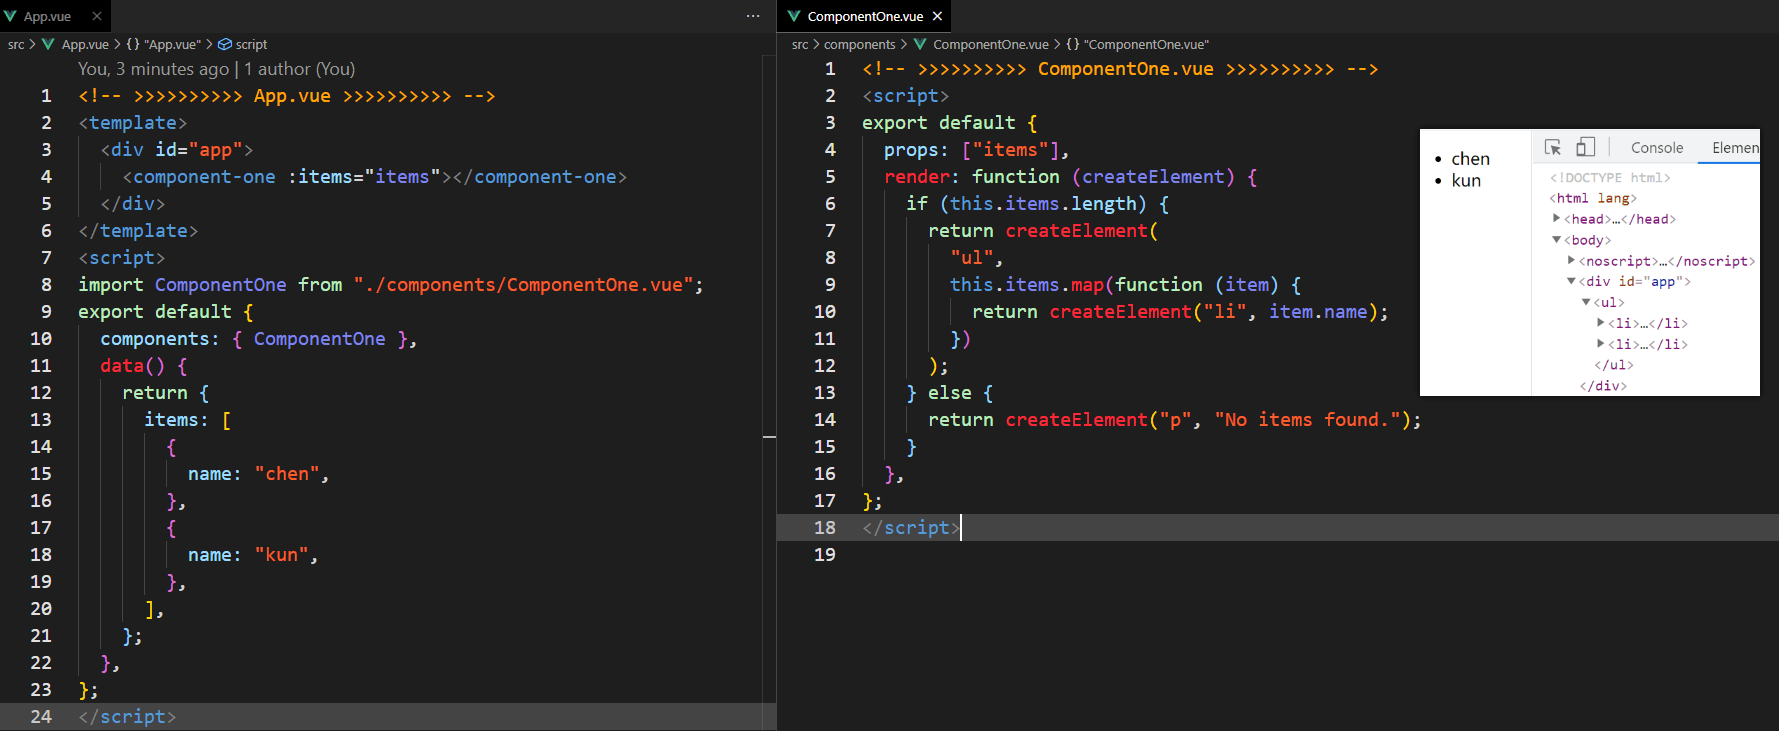The width and height of the screenshot is (1779, 731).
Task: Click the name: "chen" line in App.vue
Action: (x=258, y=474)
